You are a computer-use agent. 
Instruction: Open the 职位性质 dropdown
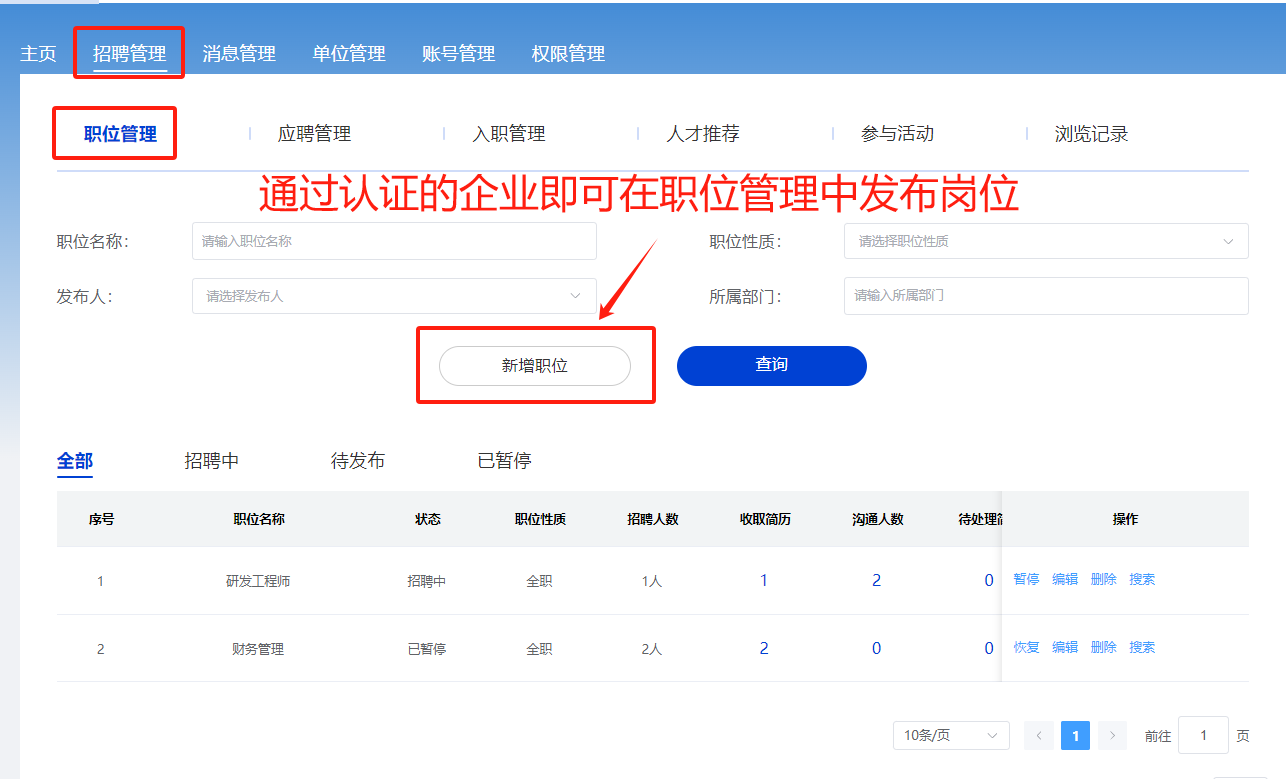(x=1045, y=241)
